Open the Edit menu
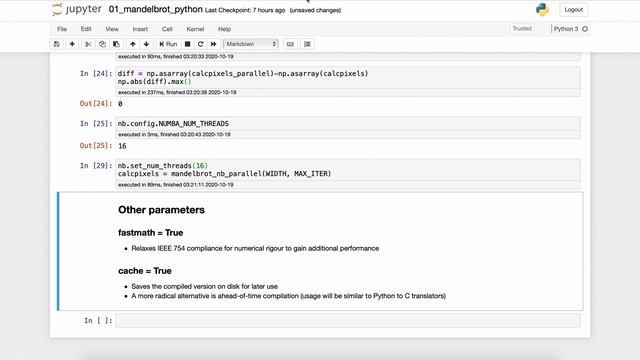This screenshot has height=360, width=640. point(86,29)
